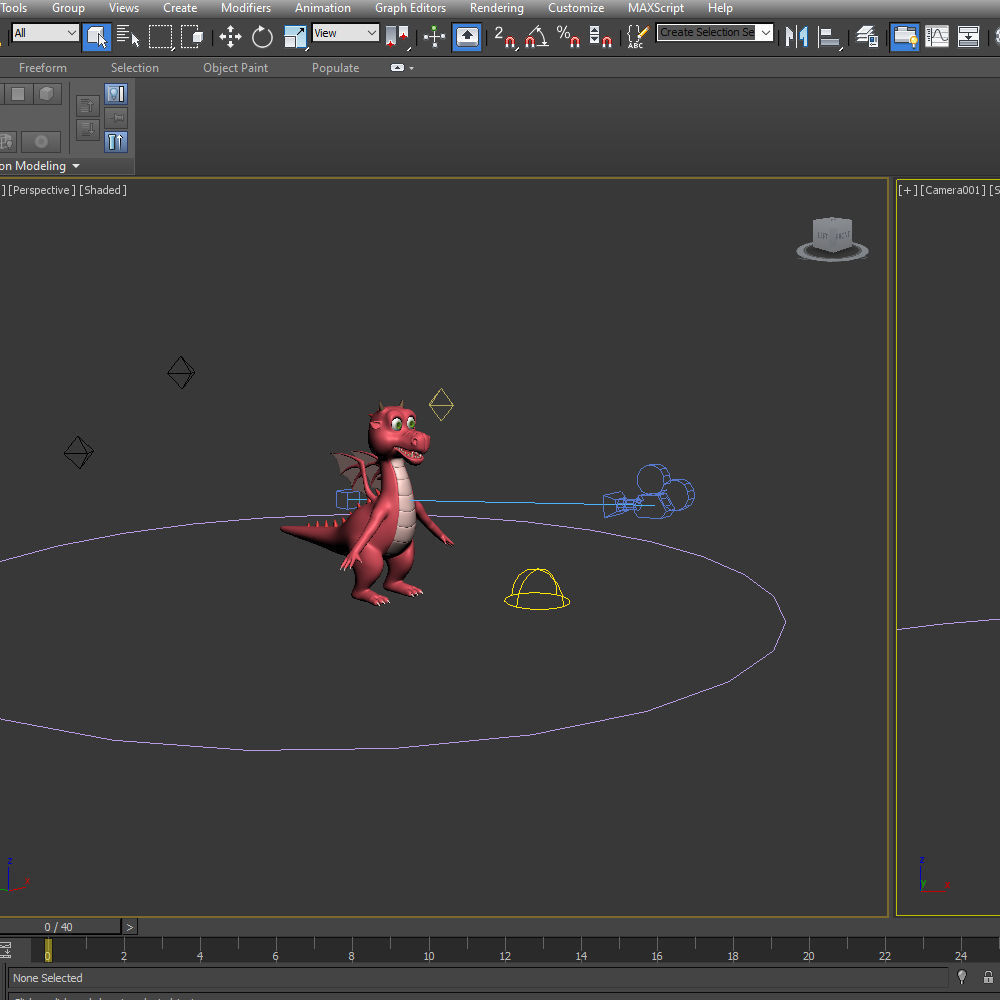Switch to the Selection ribbon tab
1000x1000 pixels.
[135, 68]
